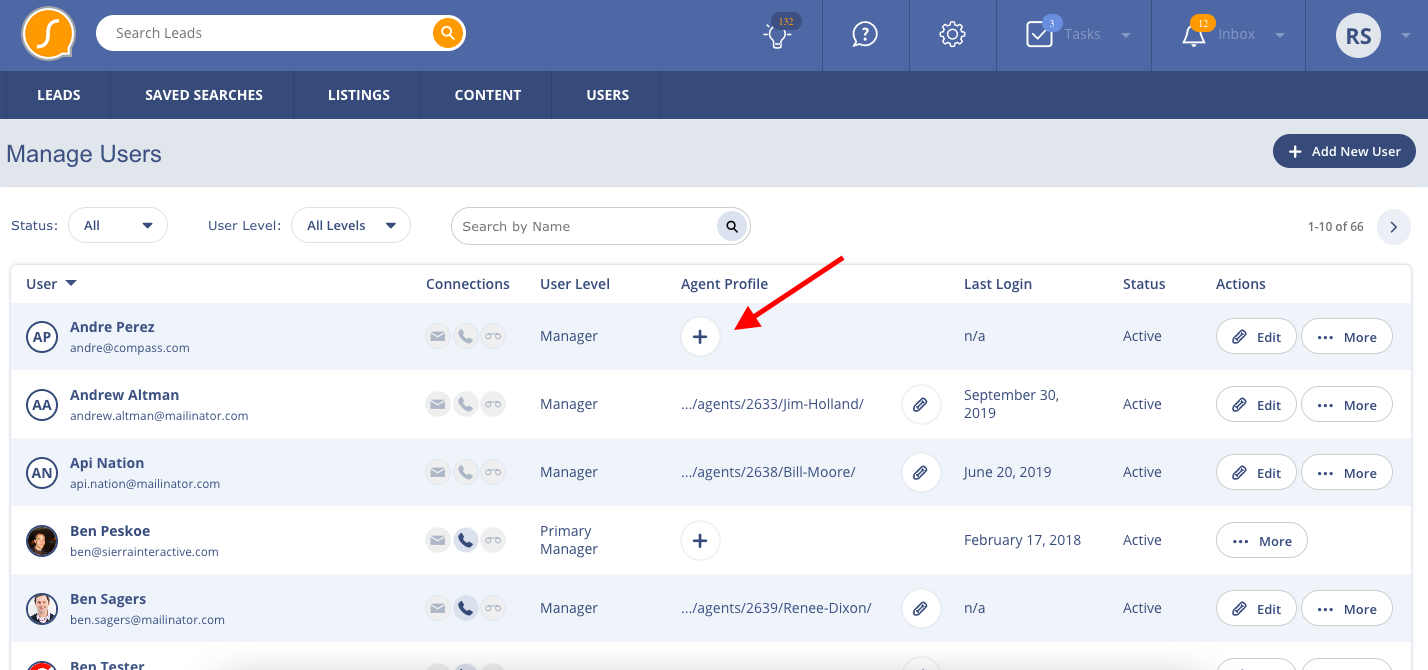
Task: Click the Andrew Altman user name
Action: pyautogui.click(x=124, y=395)
